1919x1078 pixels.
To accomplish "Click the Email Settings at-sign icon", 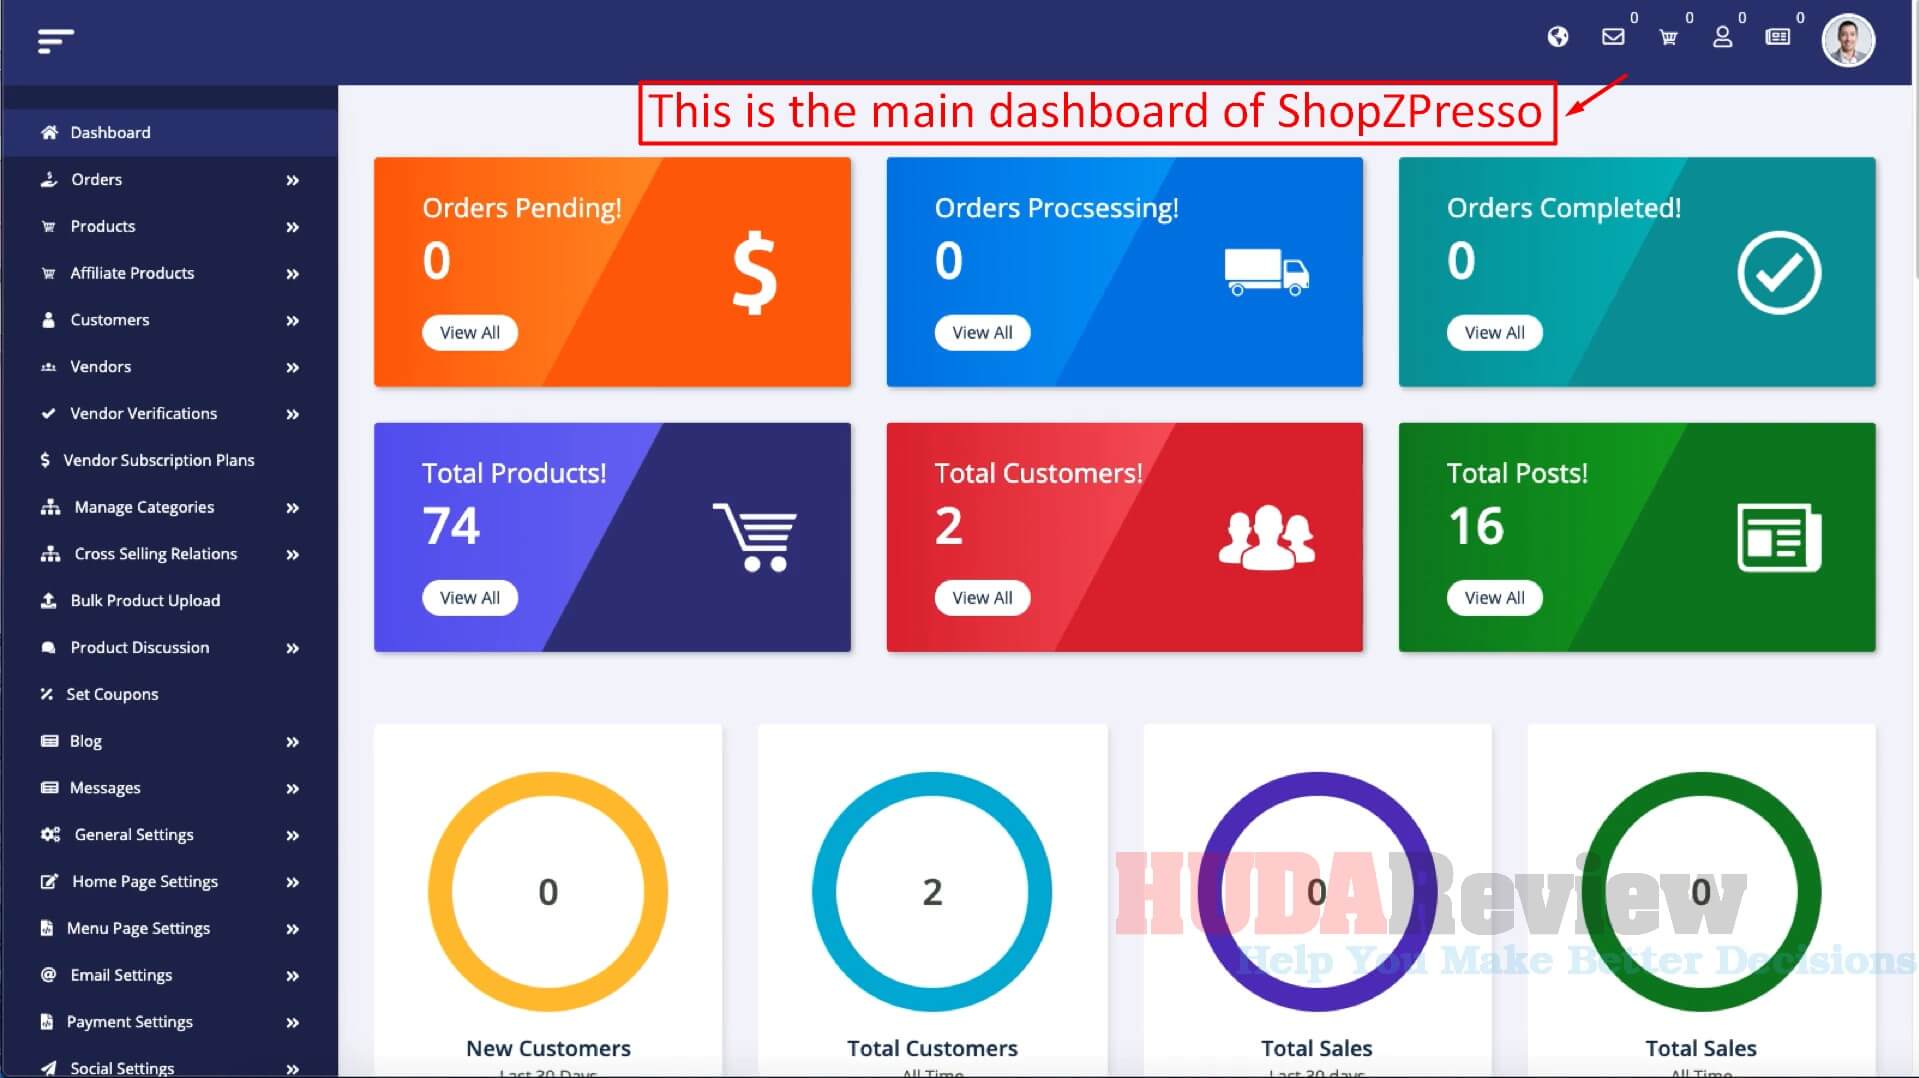I will coord(48,975).
